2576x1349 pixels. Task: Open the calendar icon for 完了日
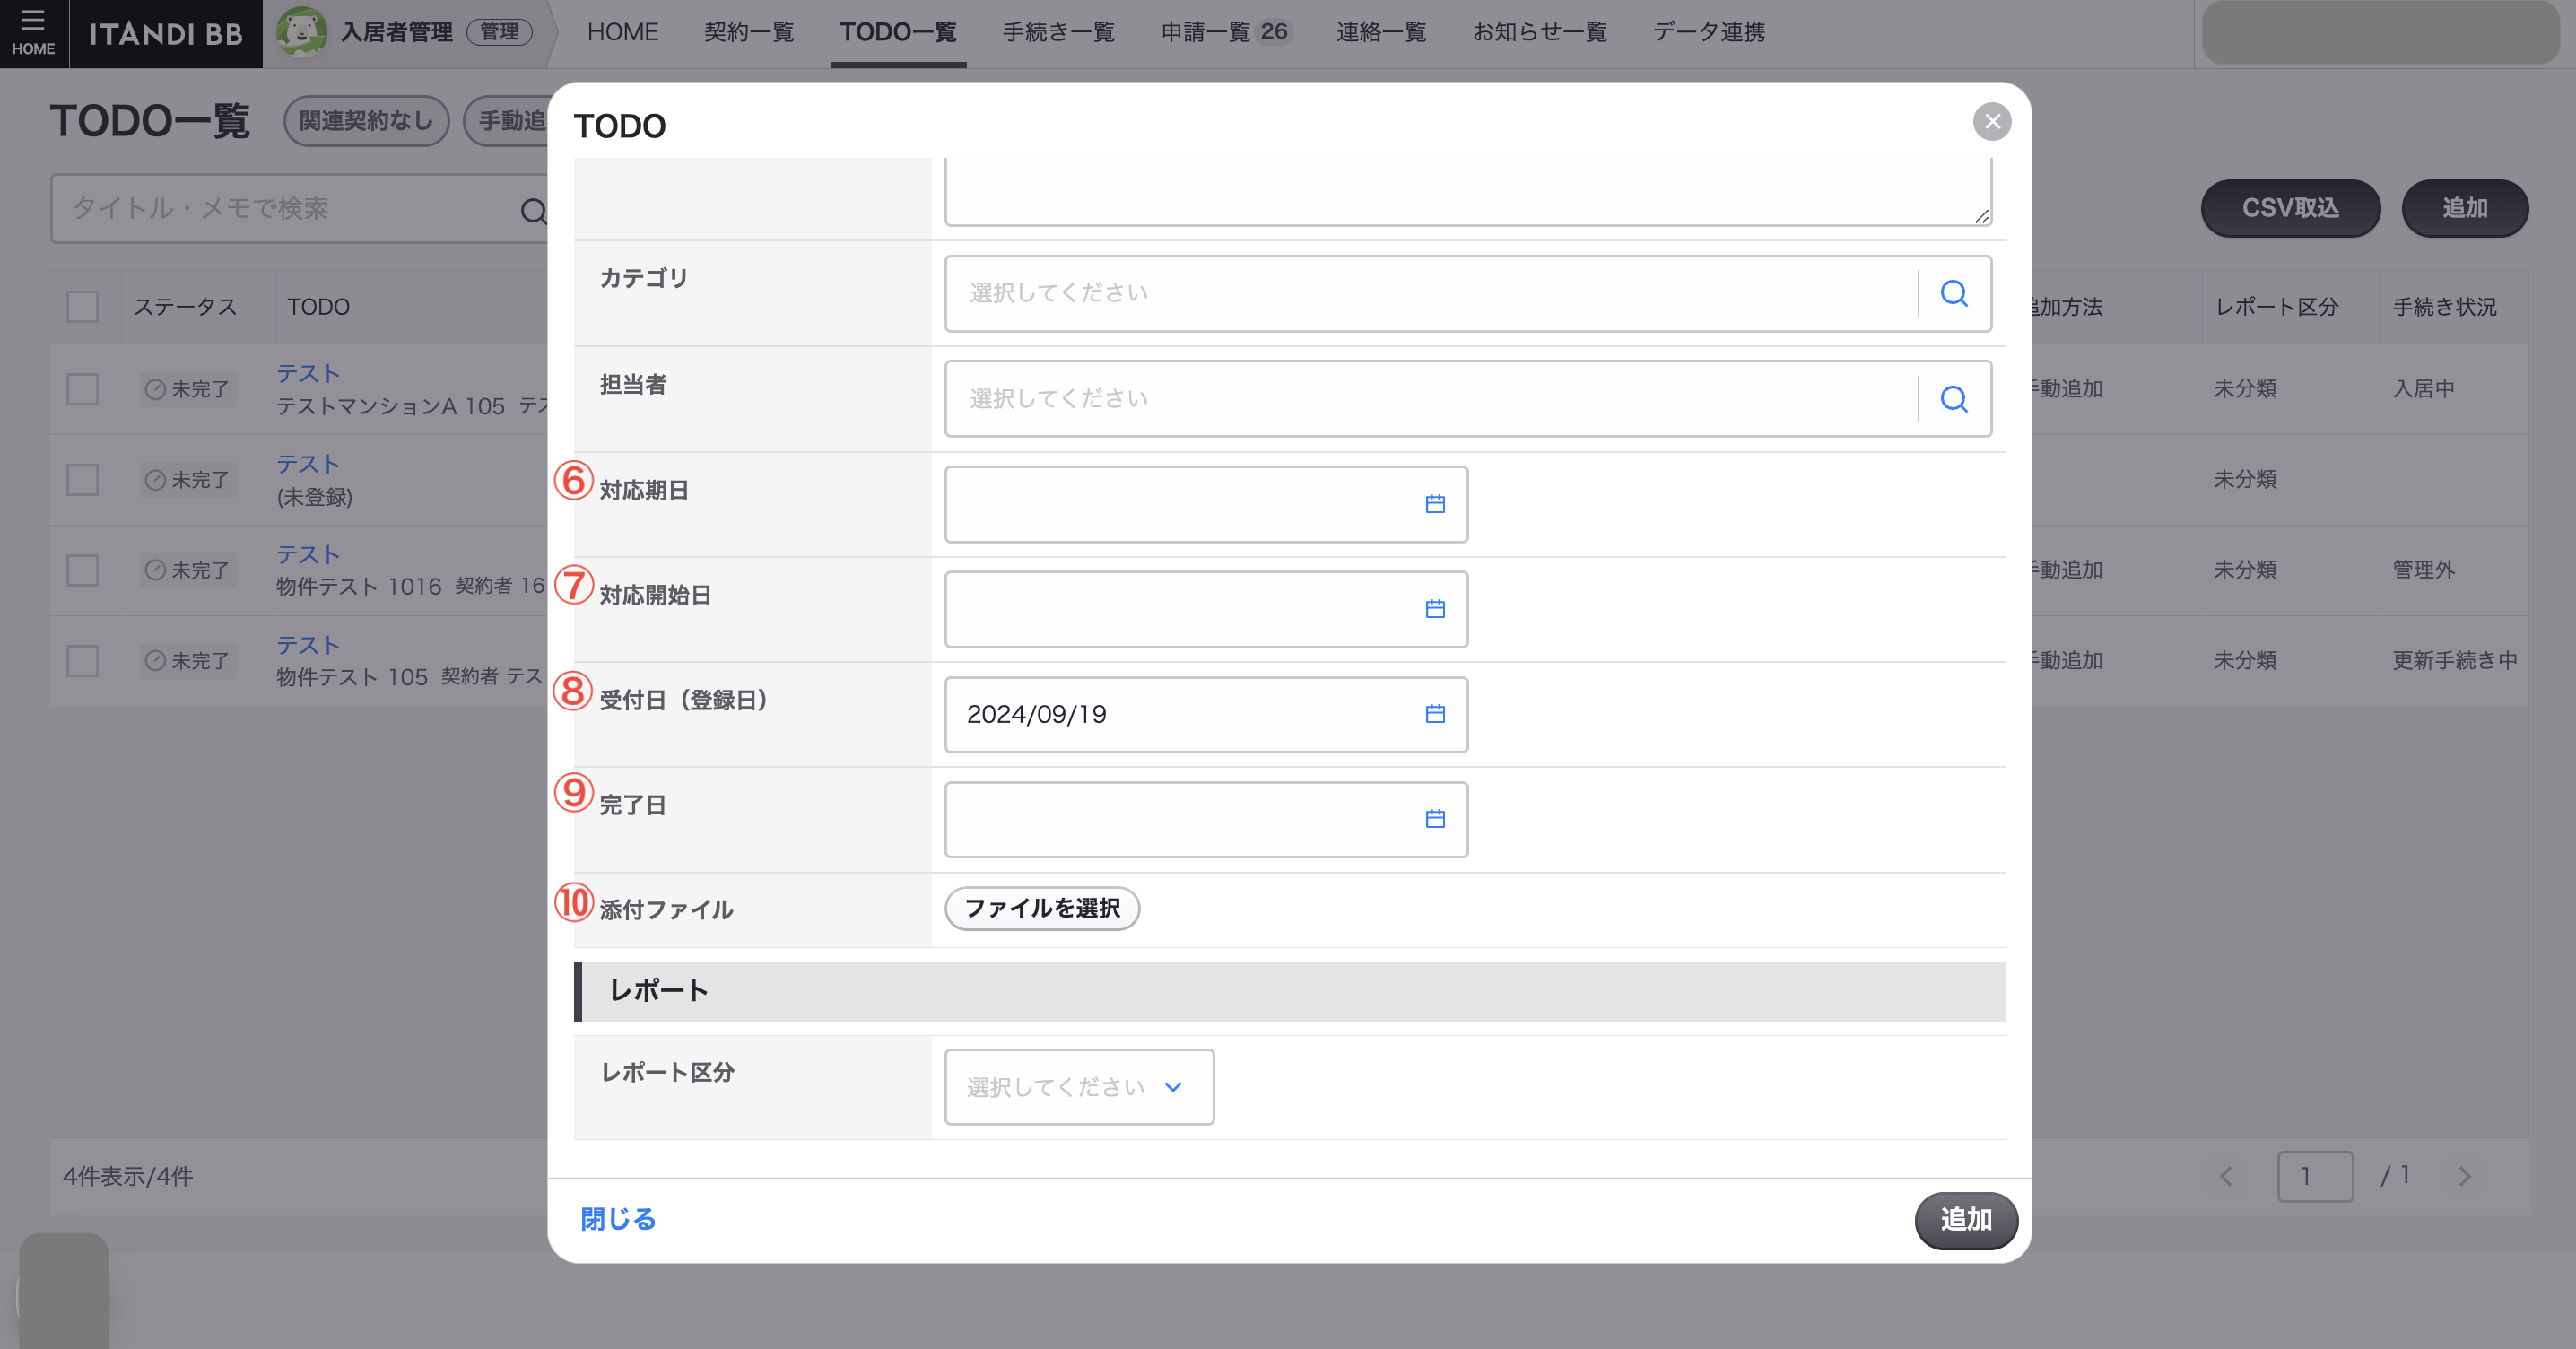coord(1435,819)
